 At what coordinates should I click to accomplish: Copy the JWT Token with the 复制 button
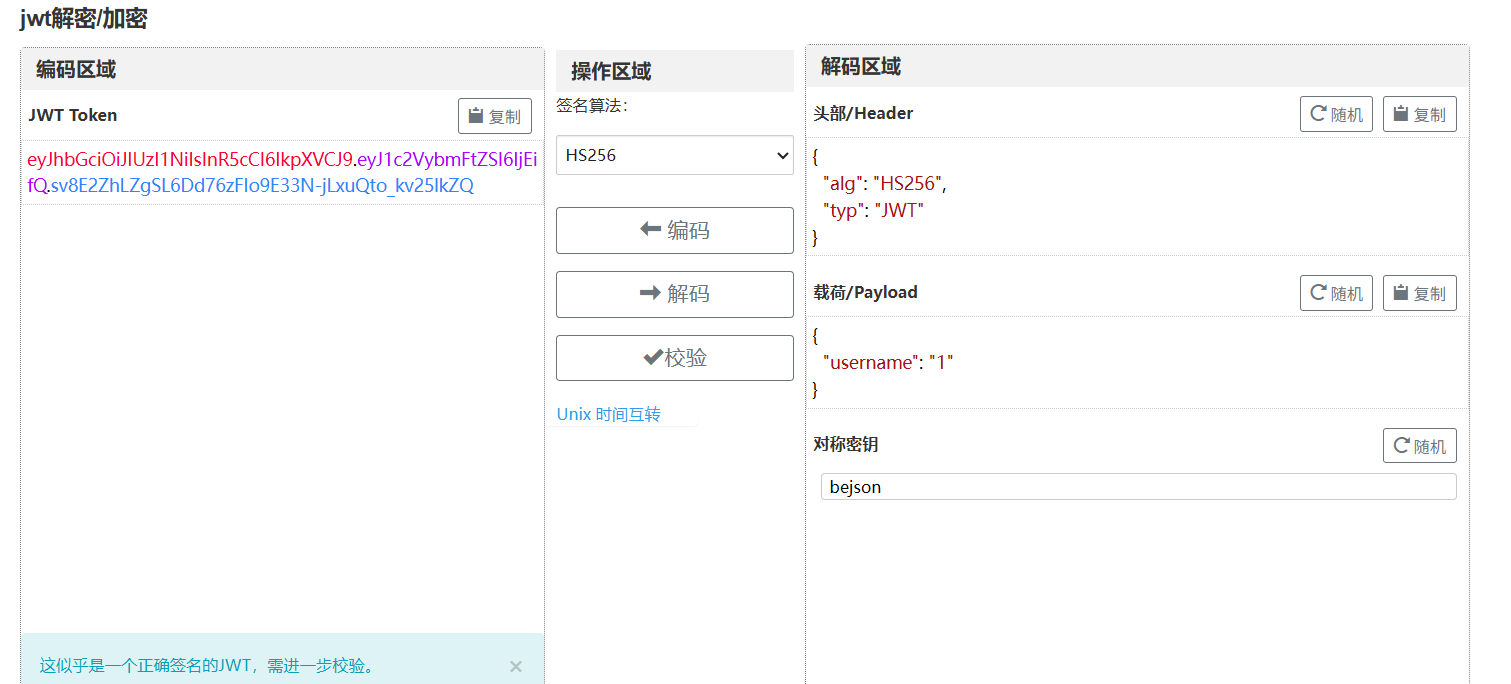[494, 116]
